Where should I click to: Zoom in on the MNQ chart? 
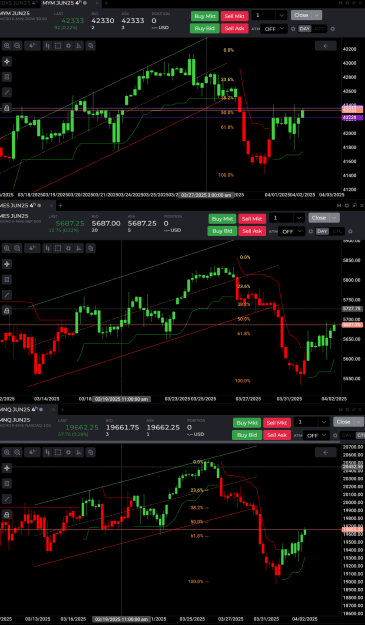(7, 452)
